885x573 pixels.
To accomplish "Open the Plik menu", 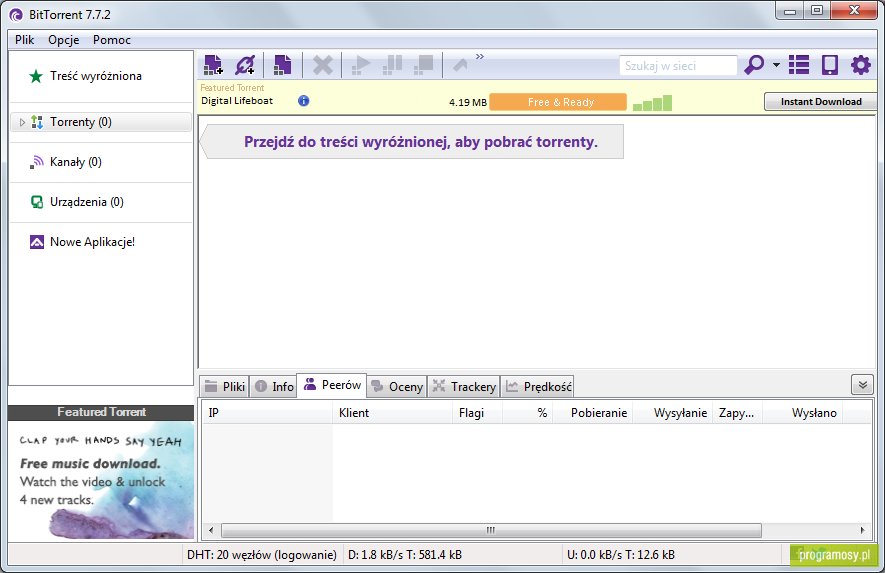I will tap(25, 40).
